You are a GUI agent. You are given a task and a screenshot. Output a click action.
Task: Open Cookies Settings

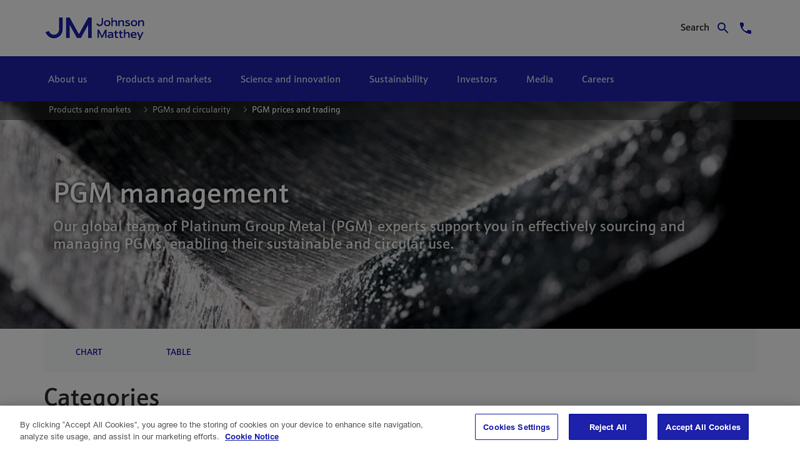coord(516,427)
